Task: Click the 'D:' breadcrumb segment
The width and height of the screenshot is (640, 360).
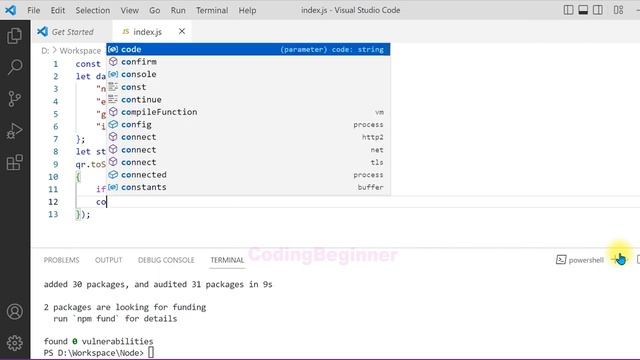Action: pos(45,51)
